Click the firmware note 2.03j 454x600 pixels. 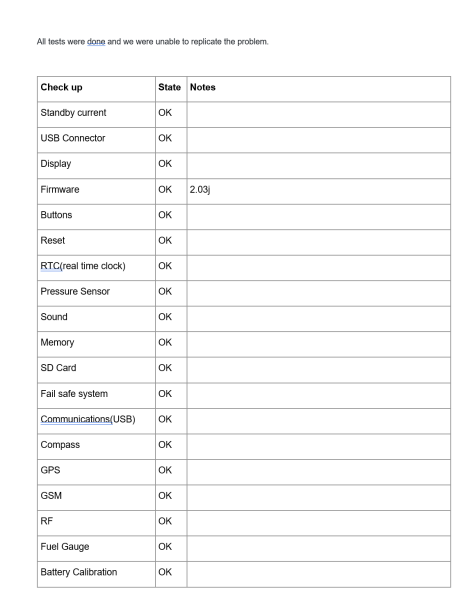(x=199, y=189)
